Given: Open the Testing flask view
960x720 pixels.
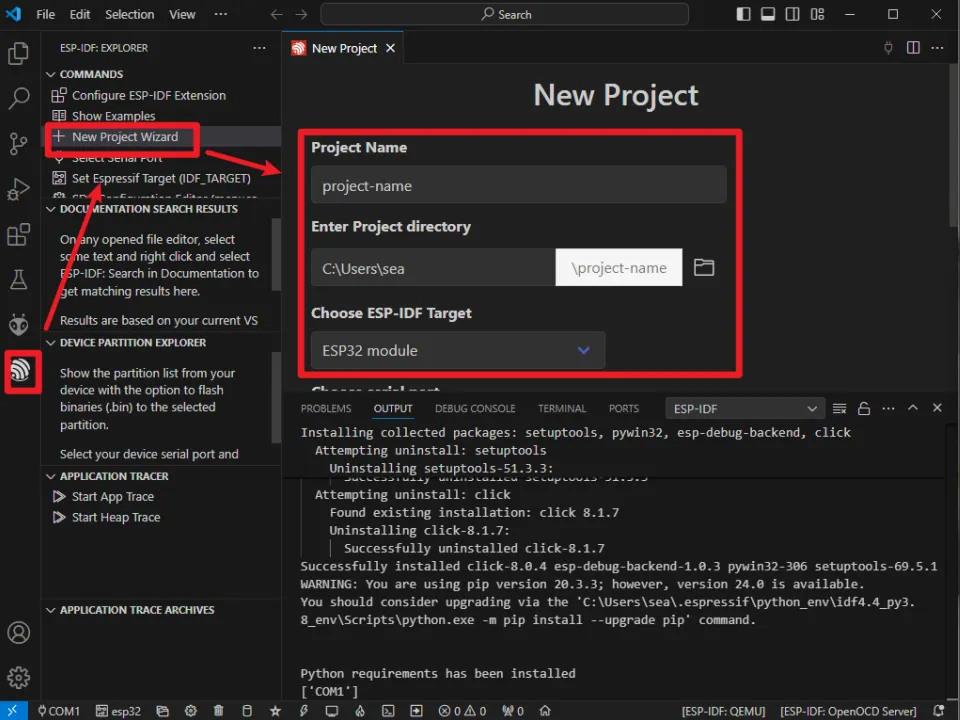Looking at the screenshot, I should 18,280.
